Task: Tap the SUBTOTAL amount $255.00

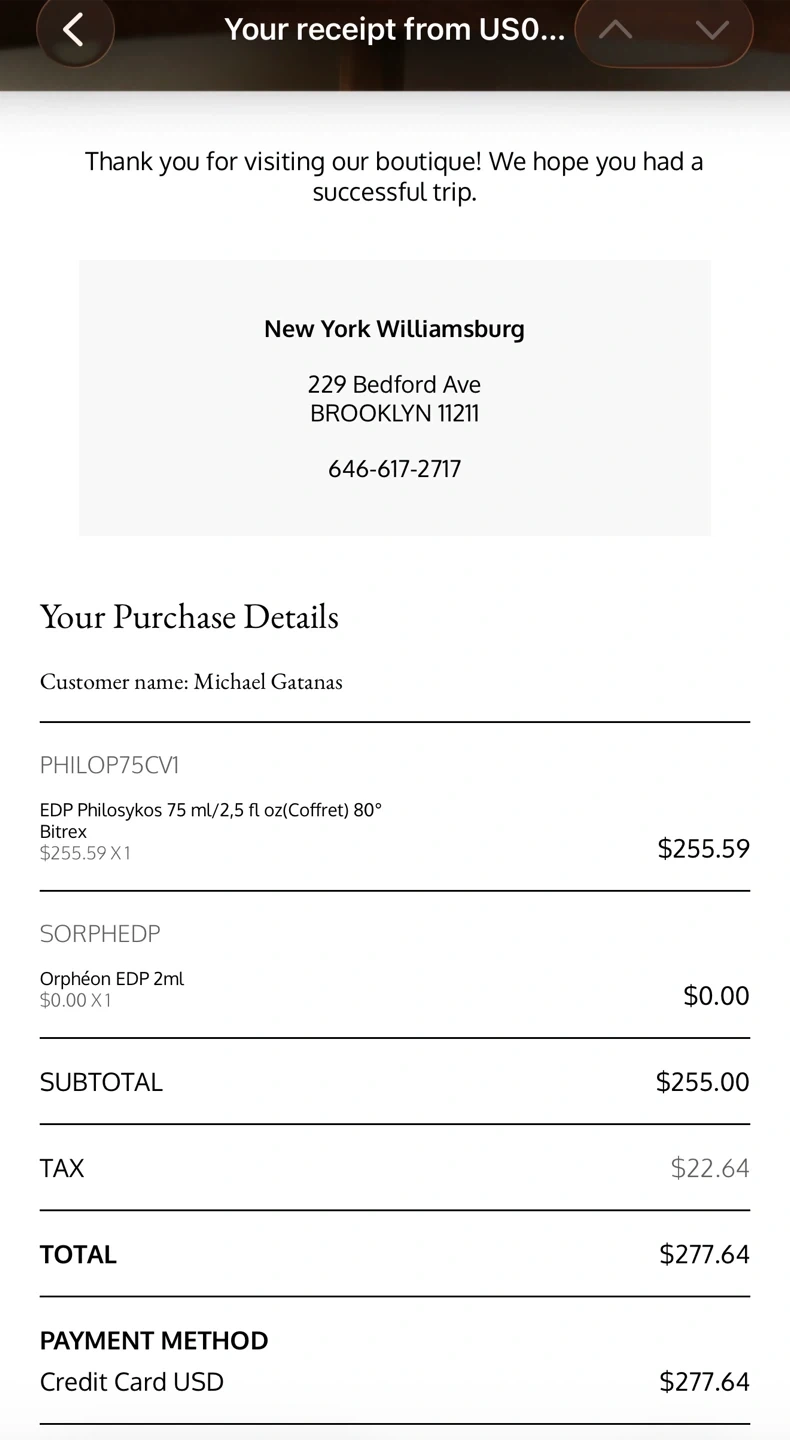Action: (702, 1082)
